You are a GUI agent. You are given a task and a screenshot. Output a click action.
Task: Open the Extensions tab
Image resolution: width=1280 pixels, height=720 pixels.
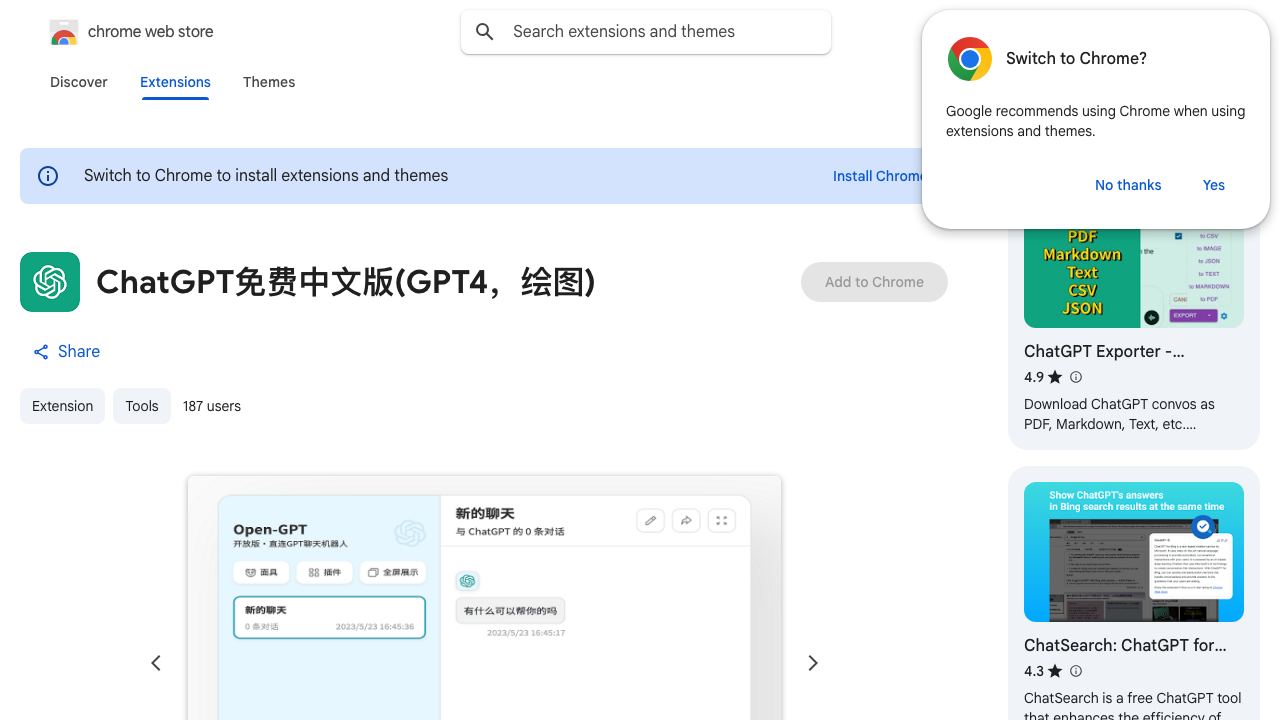pyautogui.click(x=175, y=82)
